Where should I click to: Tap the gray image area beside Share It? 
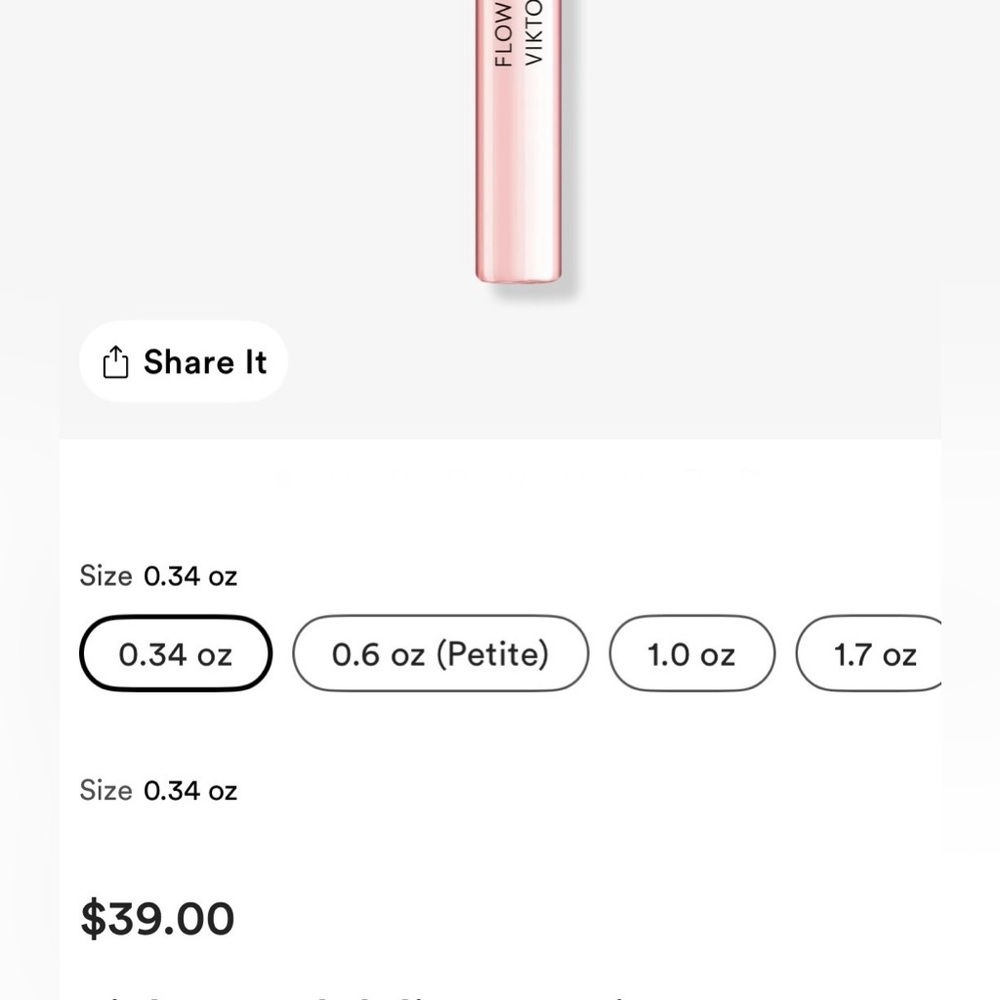pos(612,362)
